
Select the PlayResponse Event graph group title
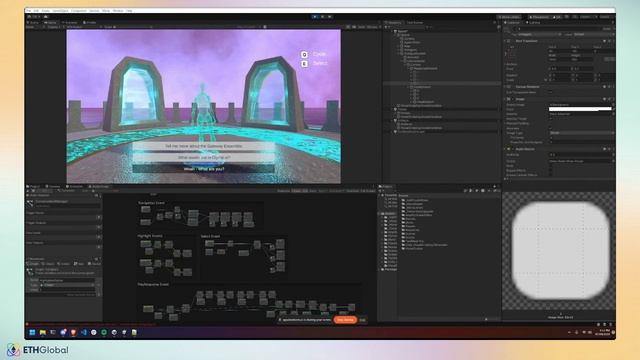[153, 284]
